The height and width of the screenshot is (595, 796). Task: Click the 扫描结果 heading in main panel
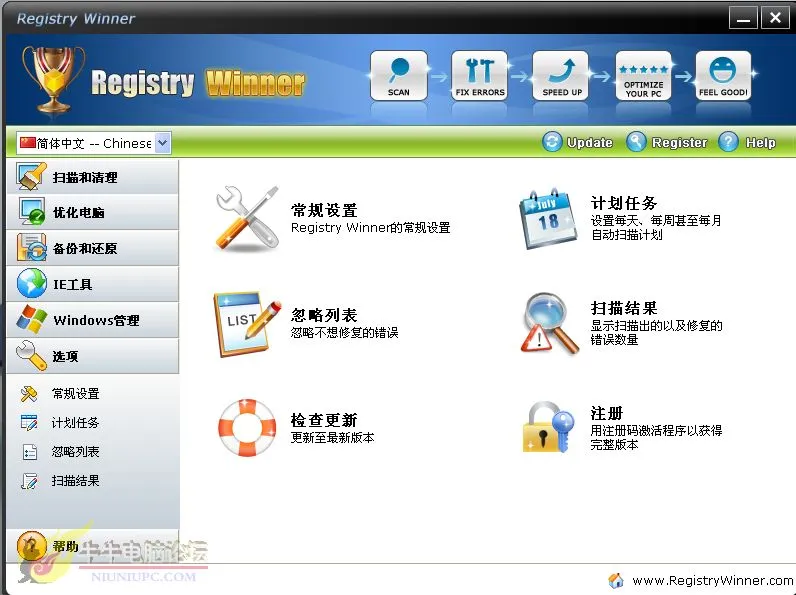tap(623, 308)
